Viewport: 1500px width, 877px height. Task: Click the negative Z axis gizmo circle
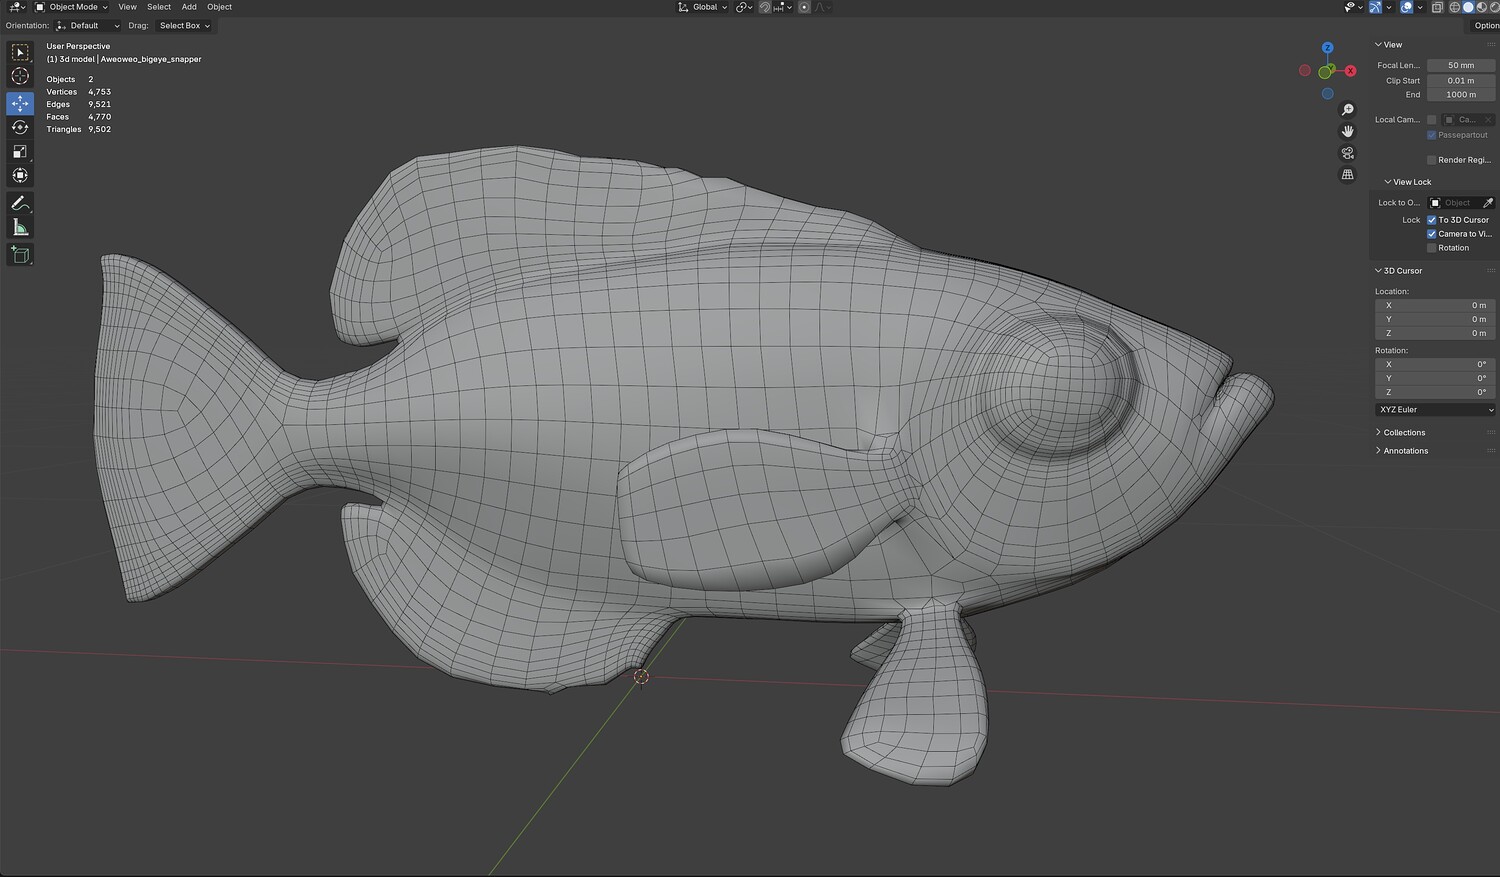(1328, 94)
